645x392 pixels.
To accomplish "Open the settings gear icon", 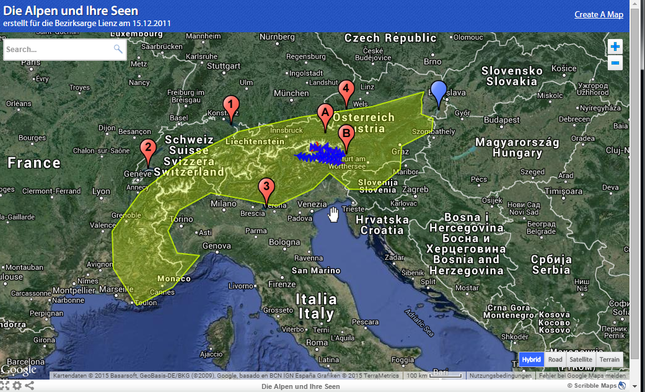I will (17, 385).
